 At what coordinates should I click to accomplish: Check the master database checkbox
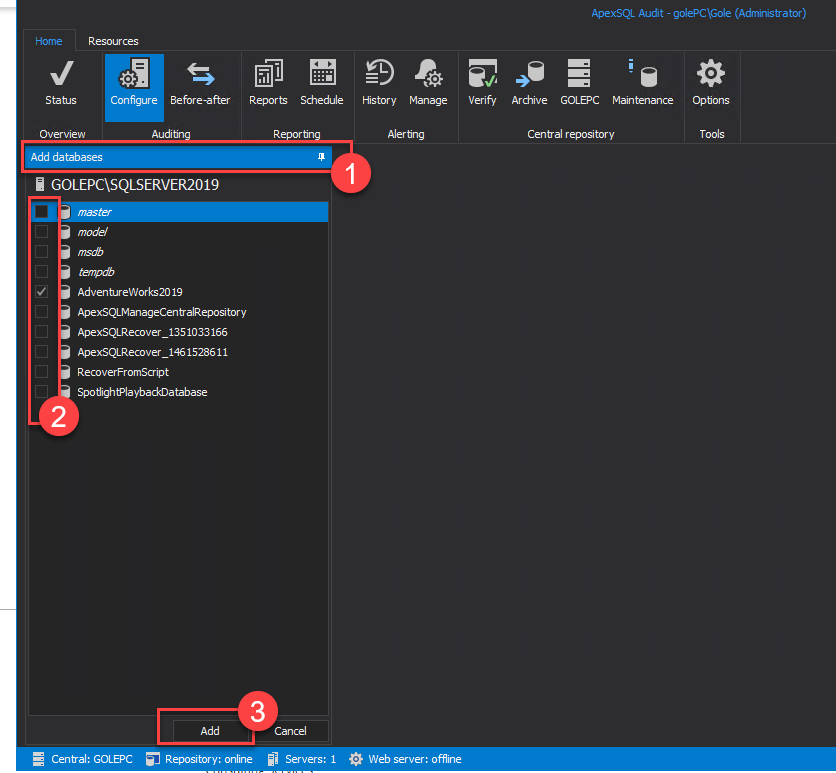(41, 212)
